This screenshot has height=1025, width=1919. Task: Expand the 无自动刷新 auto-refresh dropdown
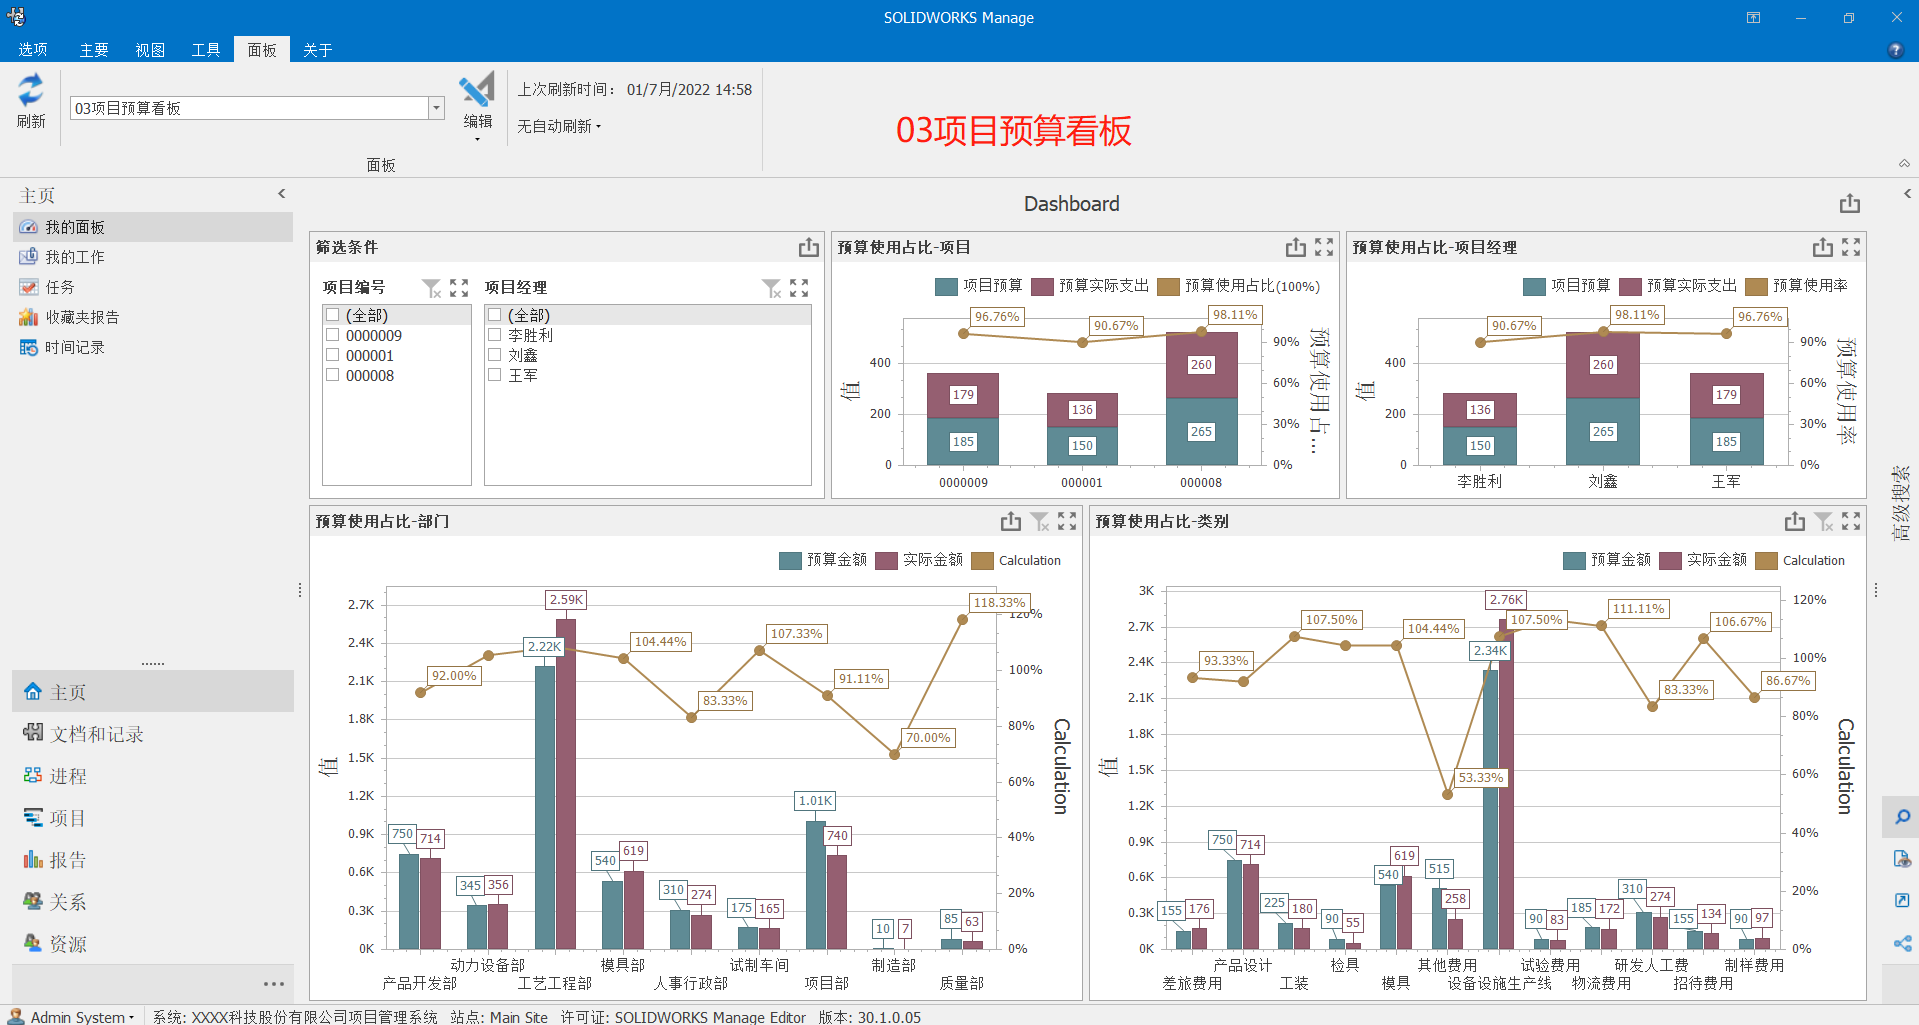559,126
